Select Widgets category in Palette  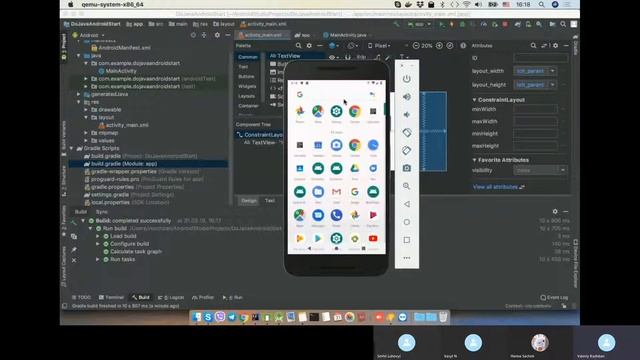point(247,87)
